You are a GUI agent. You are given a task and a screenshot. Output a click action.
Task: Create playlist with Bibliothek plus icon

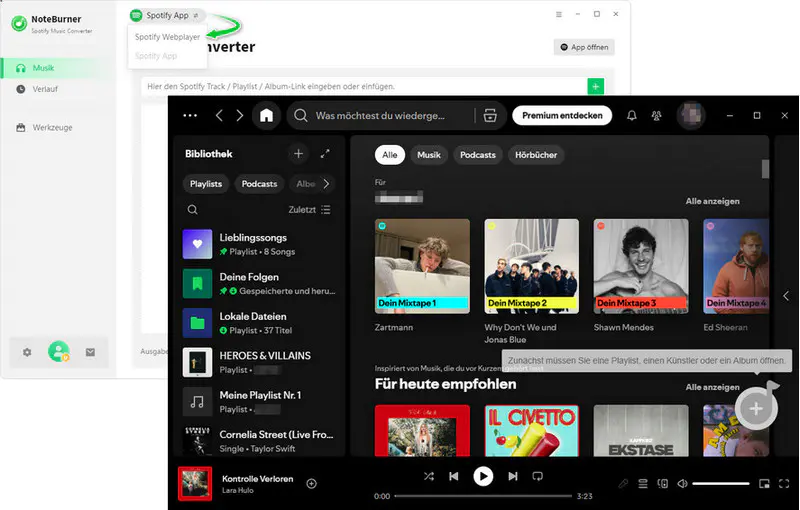pyautogui.click(x=298, y=154)
